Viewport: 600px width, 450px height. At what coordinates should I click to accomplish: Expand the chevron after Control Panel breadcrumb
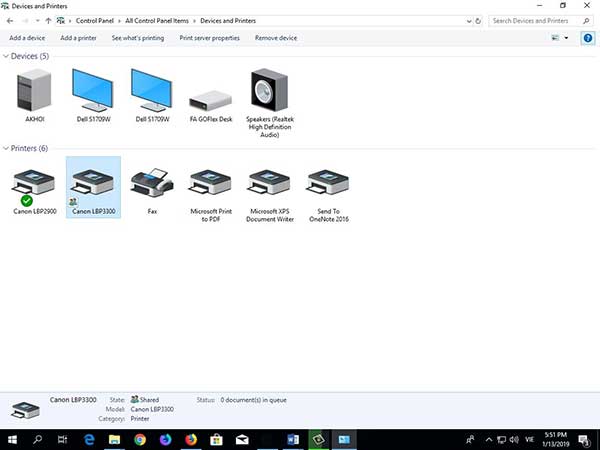tap(119, 21)
